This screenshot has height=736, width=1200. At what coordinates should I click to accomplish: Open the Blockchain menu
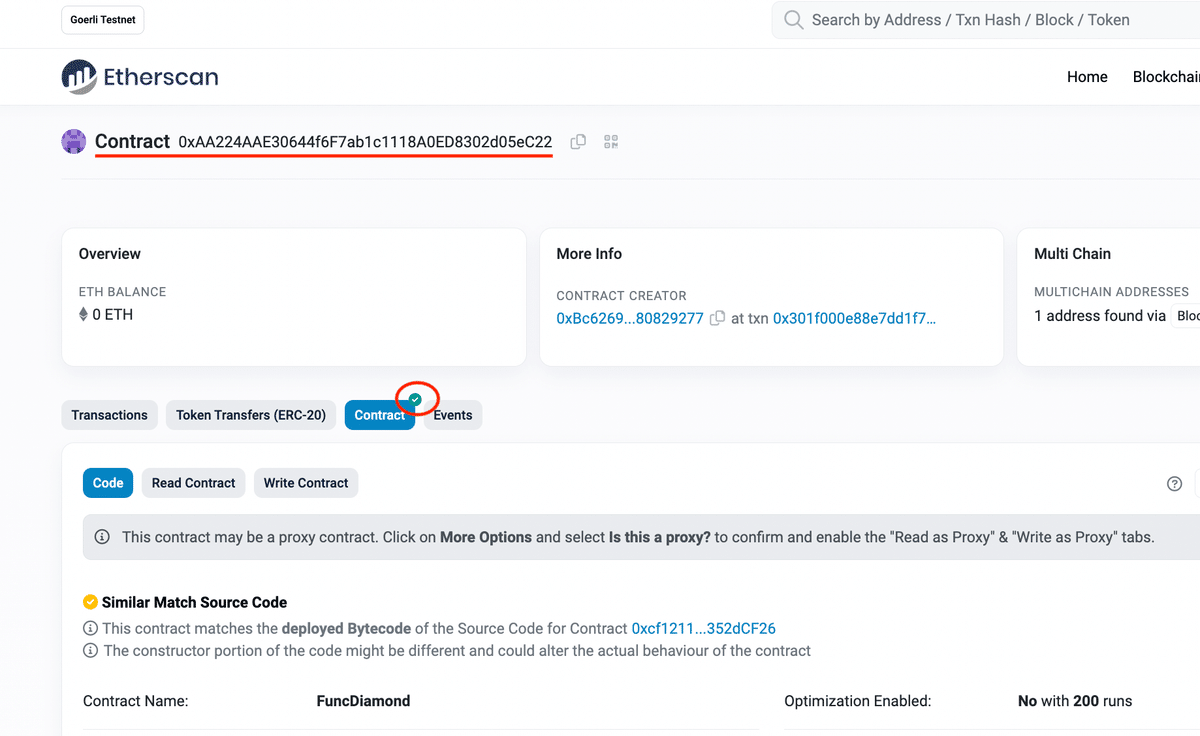(1166, 77)
